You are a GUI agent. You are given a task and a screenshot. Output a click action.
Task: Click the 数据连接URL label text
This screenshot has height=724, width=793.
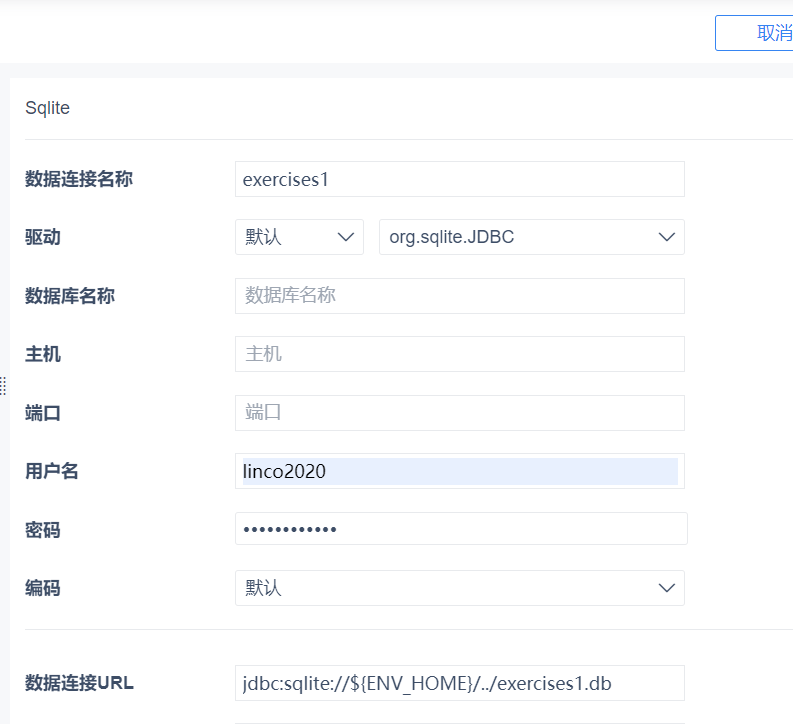(x=79, y=683)
